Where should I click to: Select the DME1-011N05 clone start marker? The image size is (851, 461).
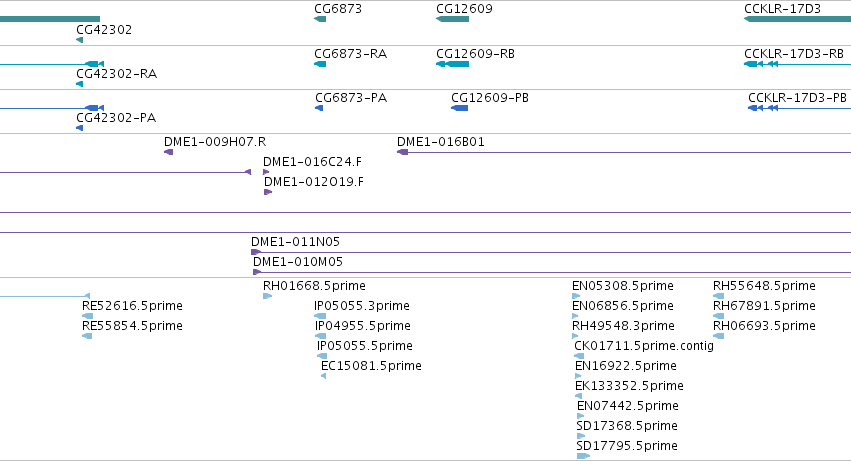pos(256,252)
